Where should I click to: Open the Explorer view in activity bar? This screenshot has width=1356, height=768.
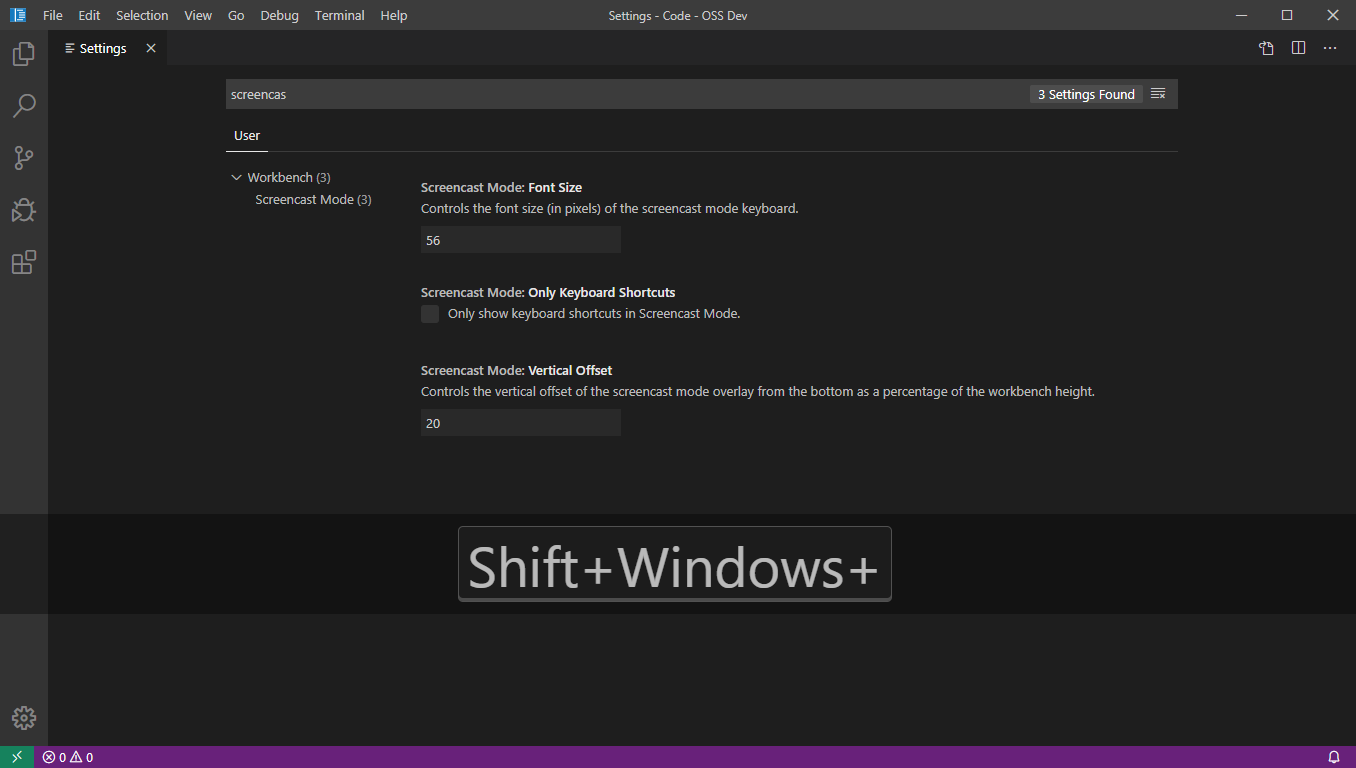pos(24,54)
